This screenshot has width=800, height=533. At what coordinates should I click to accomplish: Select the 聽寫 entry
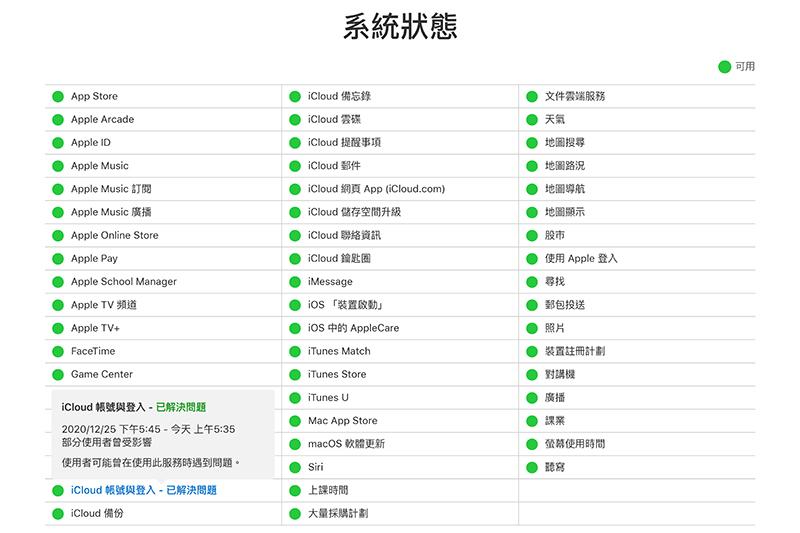click(x=555, y=467)
